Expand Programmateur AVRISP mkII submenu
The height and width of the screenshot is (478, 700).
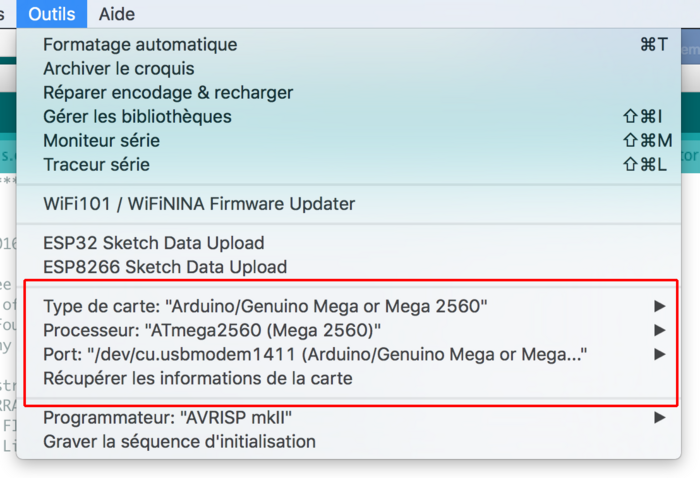349,418
